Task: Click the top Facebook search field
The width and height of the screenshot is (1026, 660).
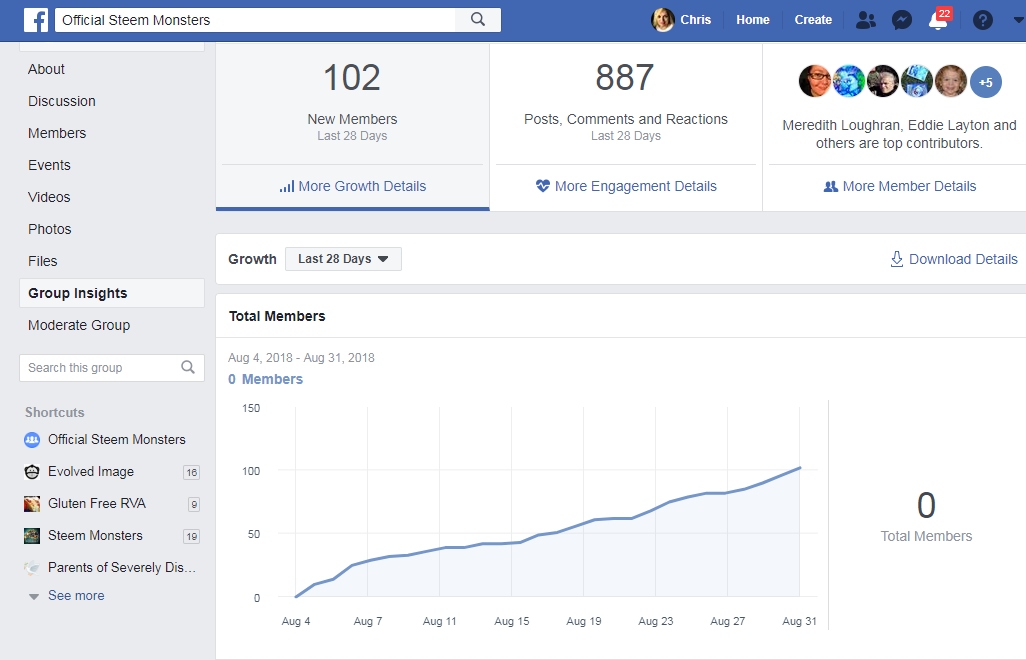Action: pos(255,20)
